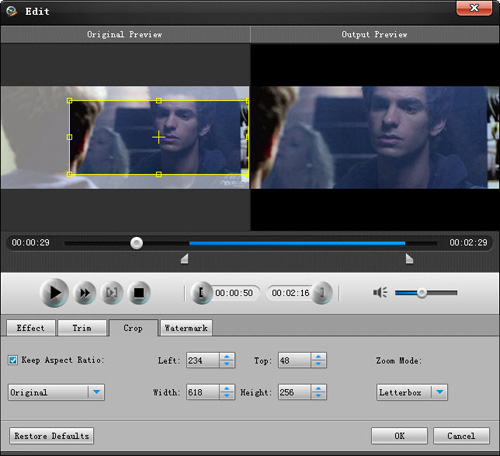Switch to the Effect tab
Screen dimensions: 500x456
tap(31, 328)
